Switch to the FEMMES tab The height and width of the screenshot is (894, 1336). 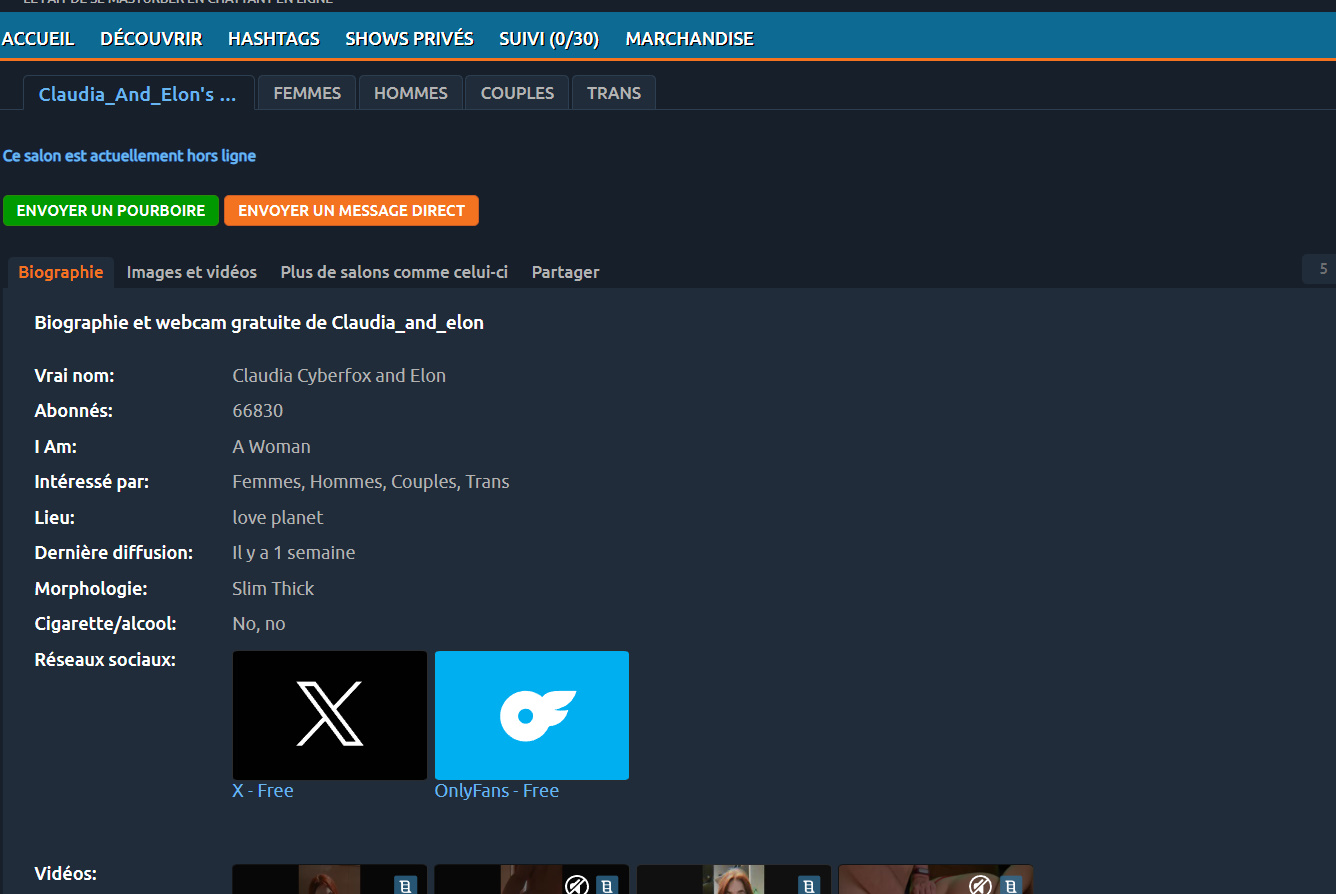click(x=307, y=93)
